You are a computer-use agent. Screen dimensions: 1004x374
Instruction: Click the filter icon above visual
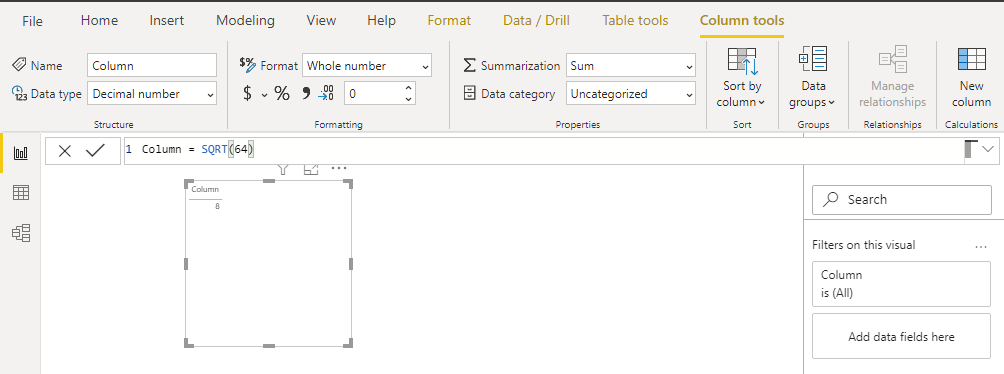tap(284, 169)
